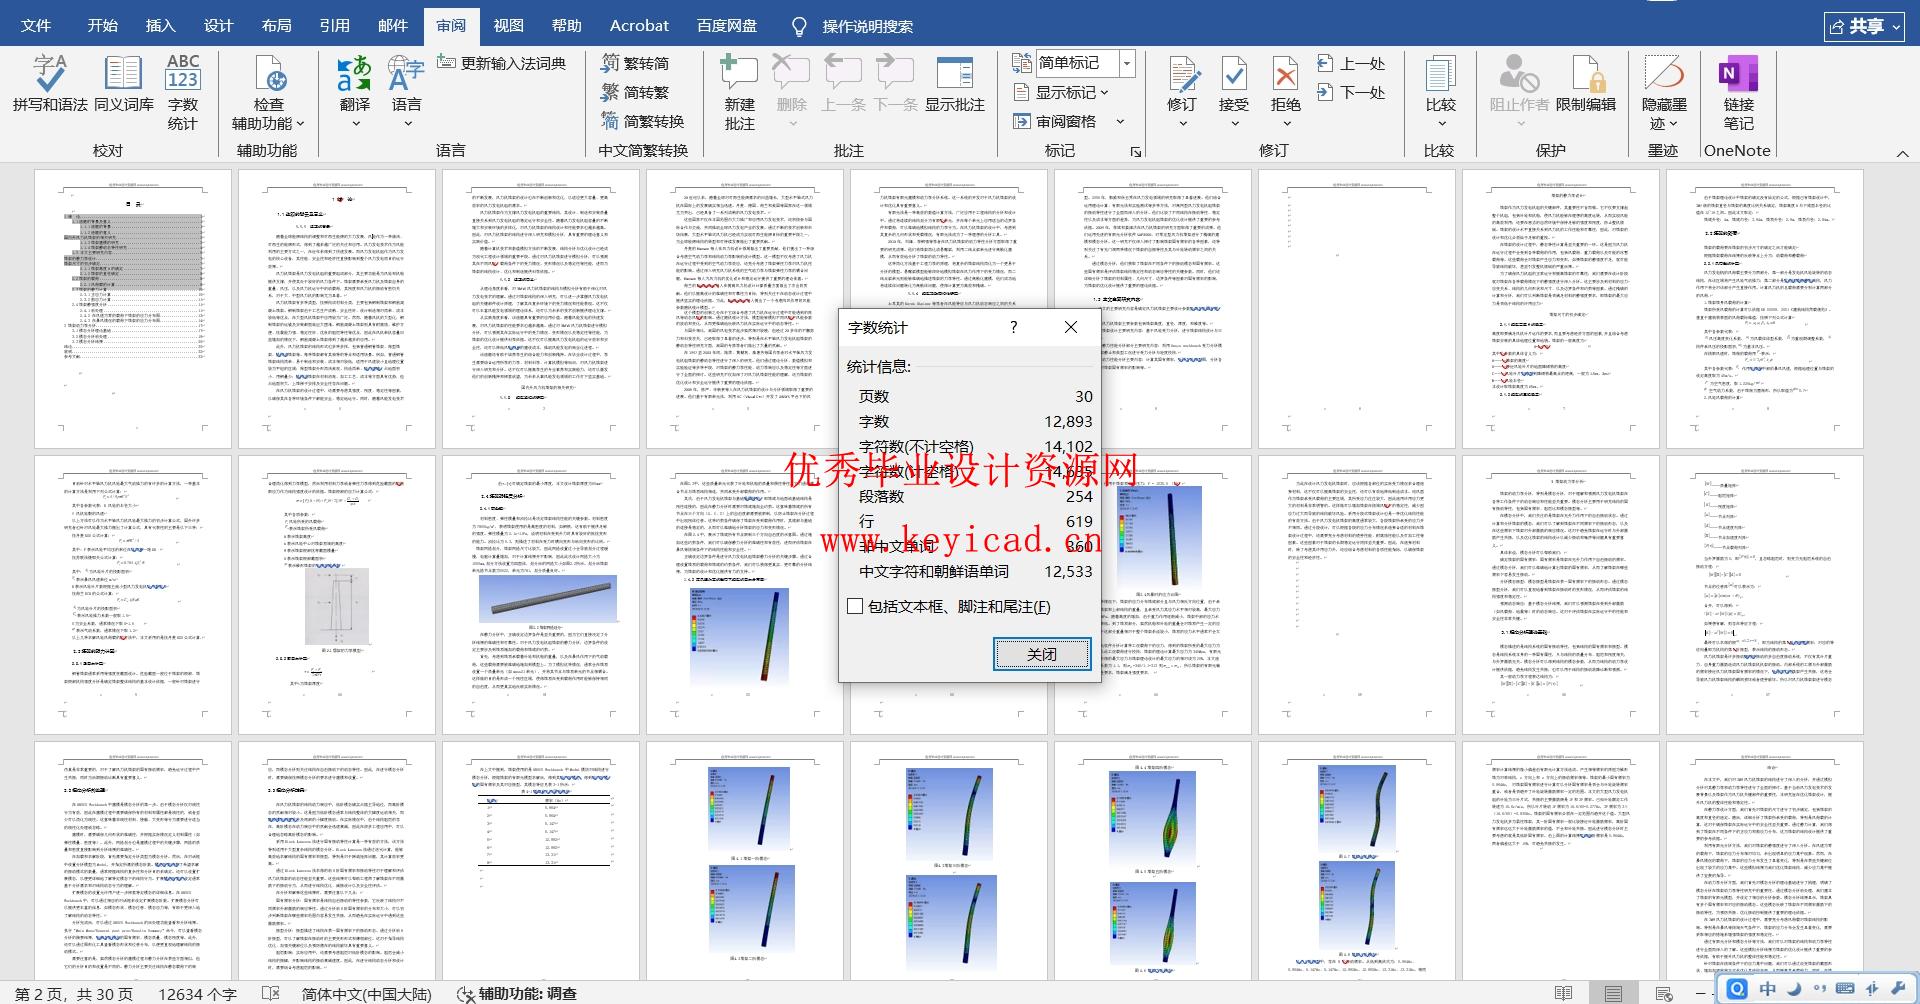Go to Next change (下一处)
Screen dimensions: 1920x1004
coord(1351,92)
